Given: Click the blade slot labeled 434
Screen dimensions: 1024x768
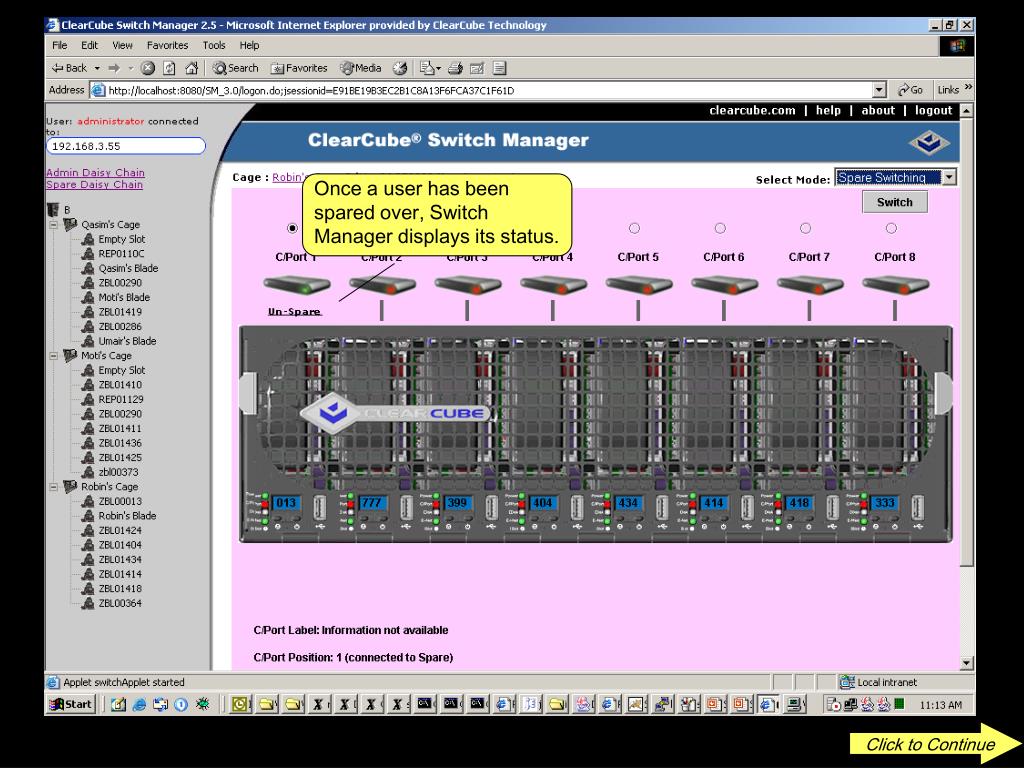Looking at the screenshot, I should [x=628, y=503].
